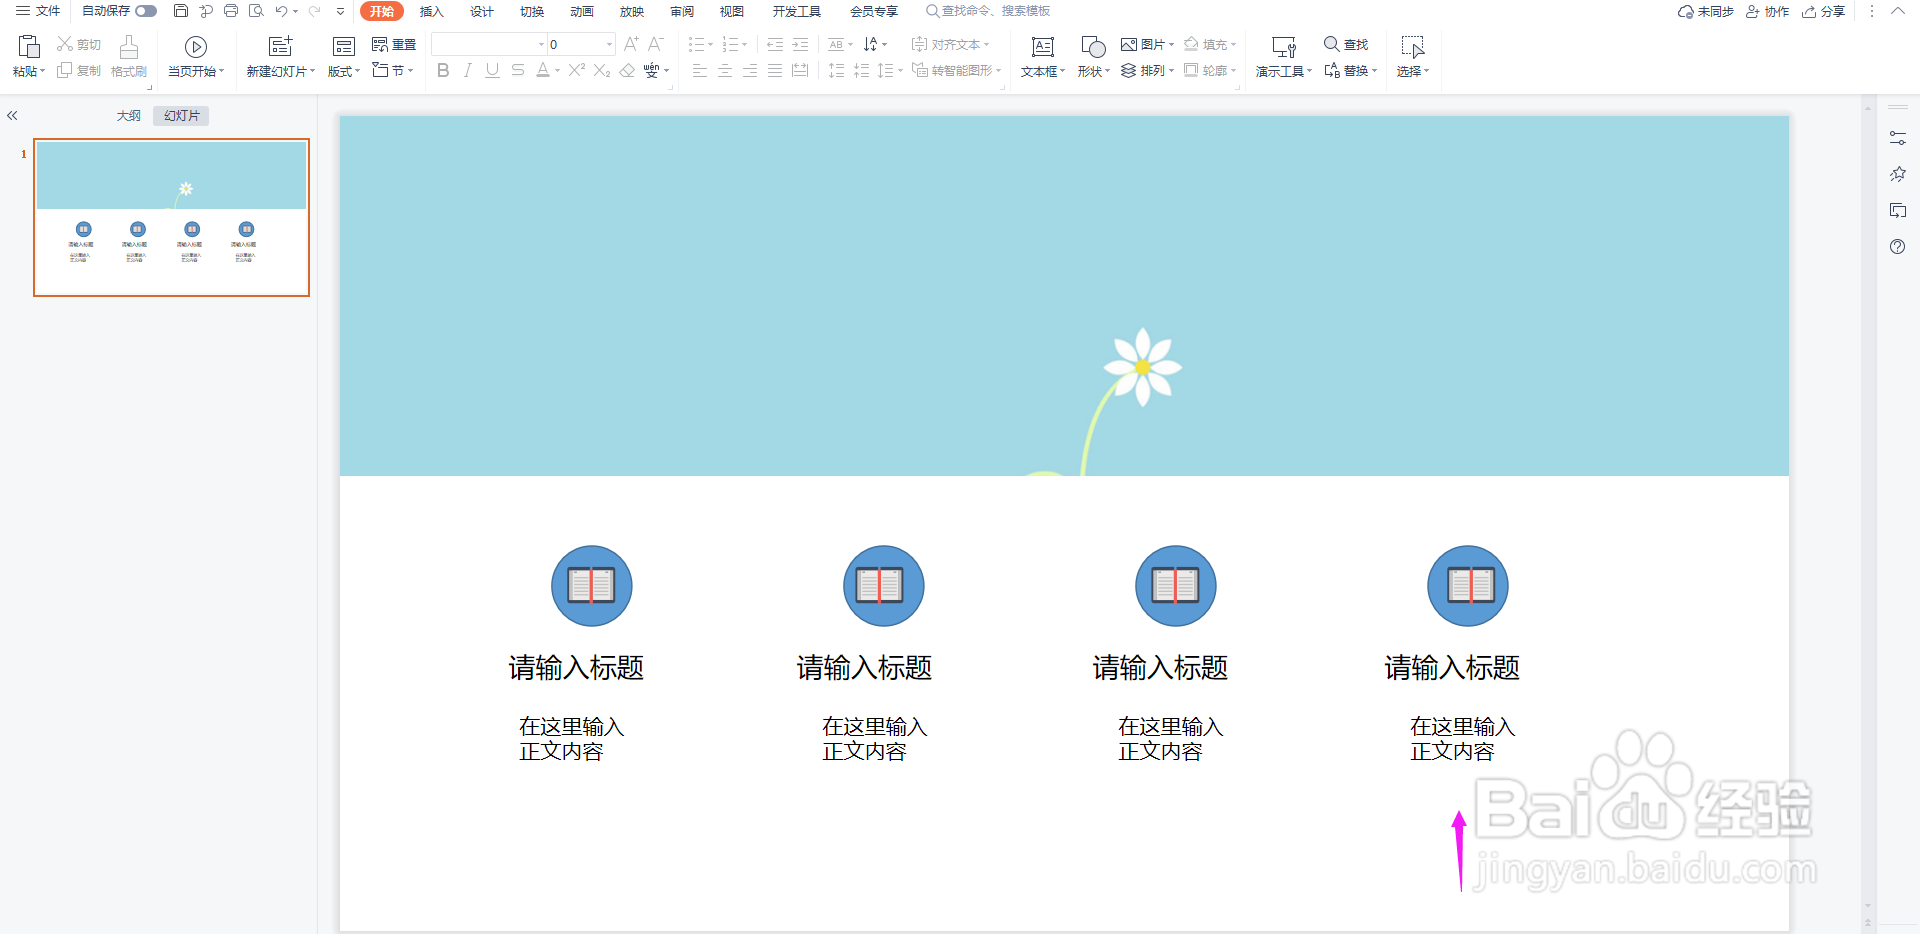Switch to the 放映 ribbon tab
1920x934 pixels.
[x=631, y=11]
